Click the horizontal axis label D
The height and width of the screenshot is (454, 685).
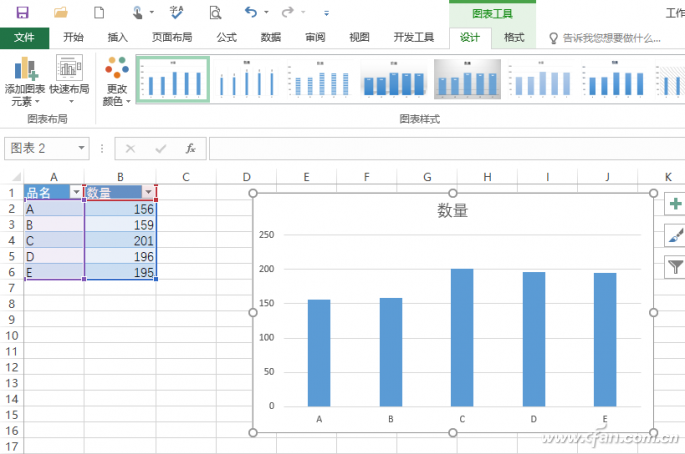pyautogui.click(x=533, y=419)
